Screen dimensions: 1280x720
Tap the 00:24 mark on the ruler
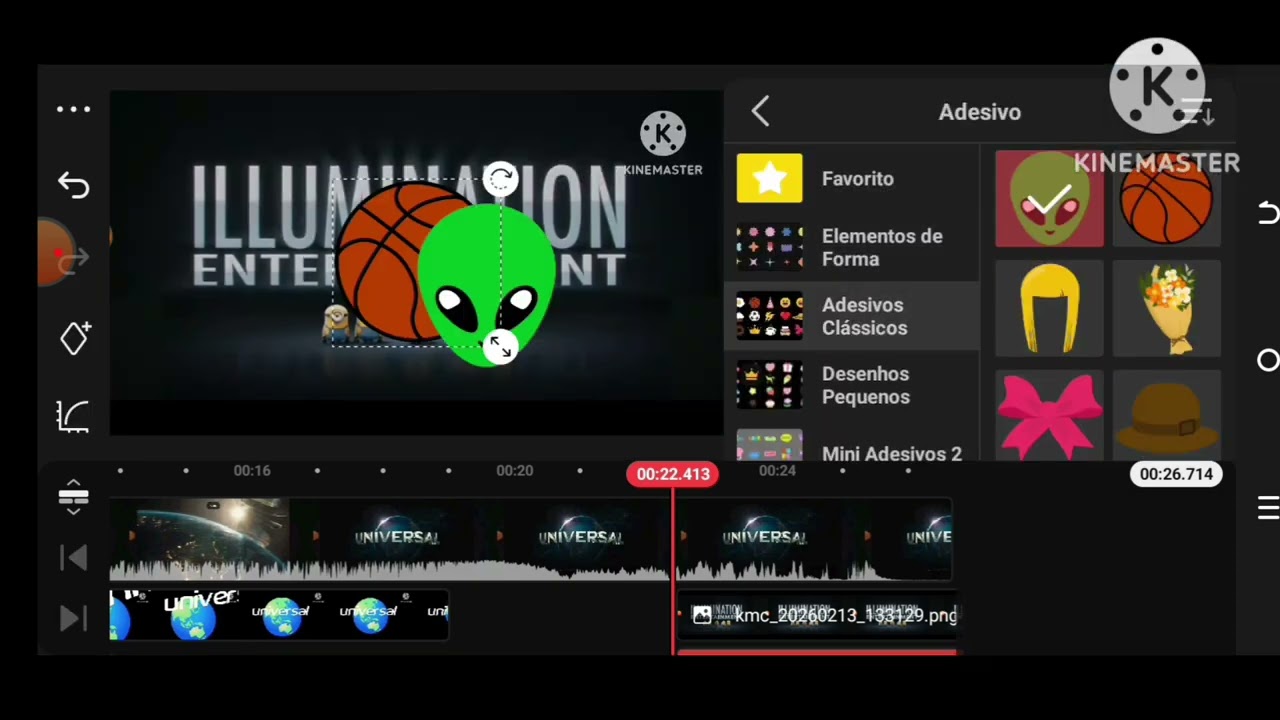(777, 470)
